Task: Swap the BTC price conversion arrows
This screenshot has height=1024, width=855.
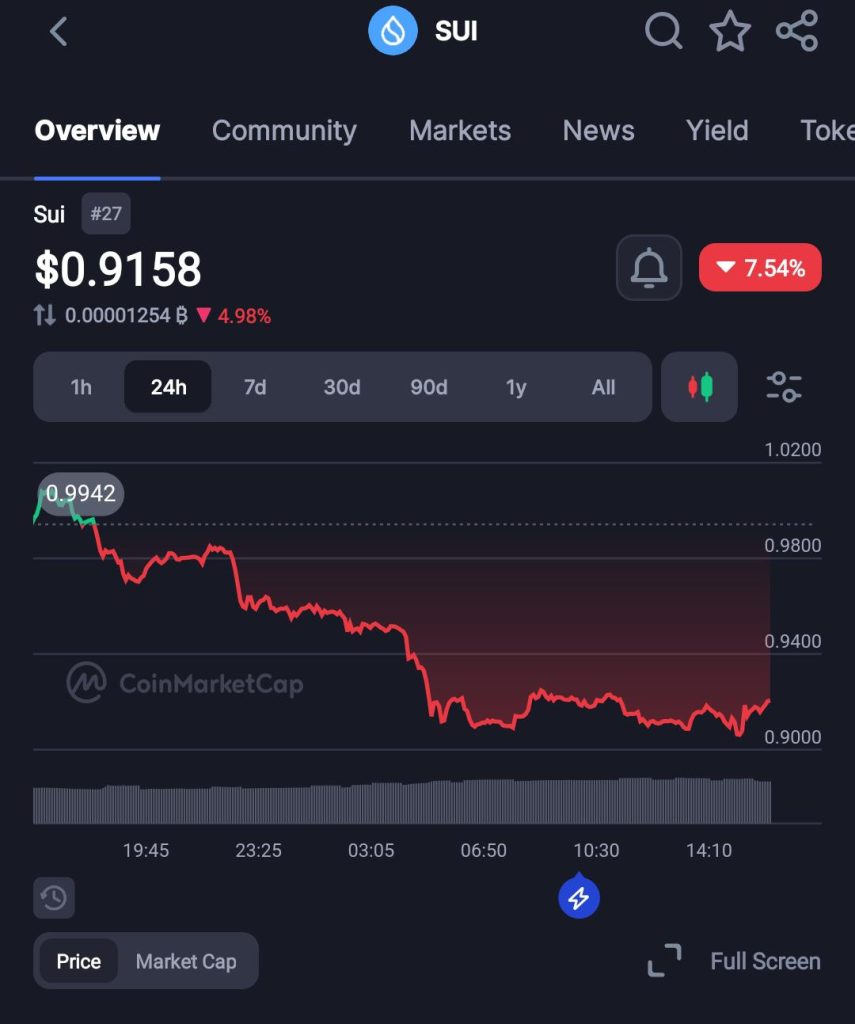Action: tap(44, 315)
